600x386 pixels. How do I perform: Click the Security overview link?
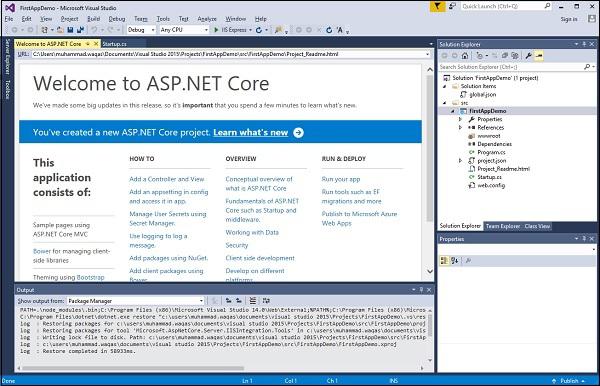[237, 245]
